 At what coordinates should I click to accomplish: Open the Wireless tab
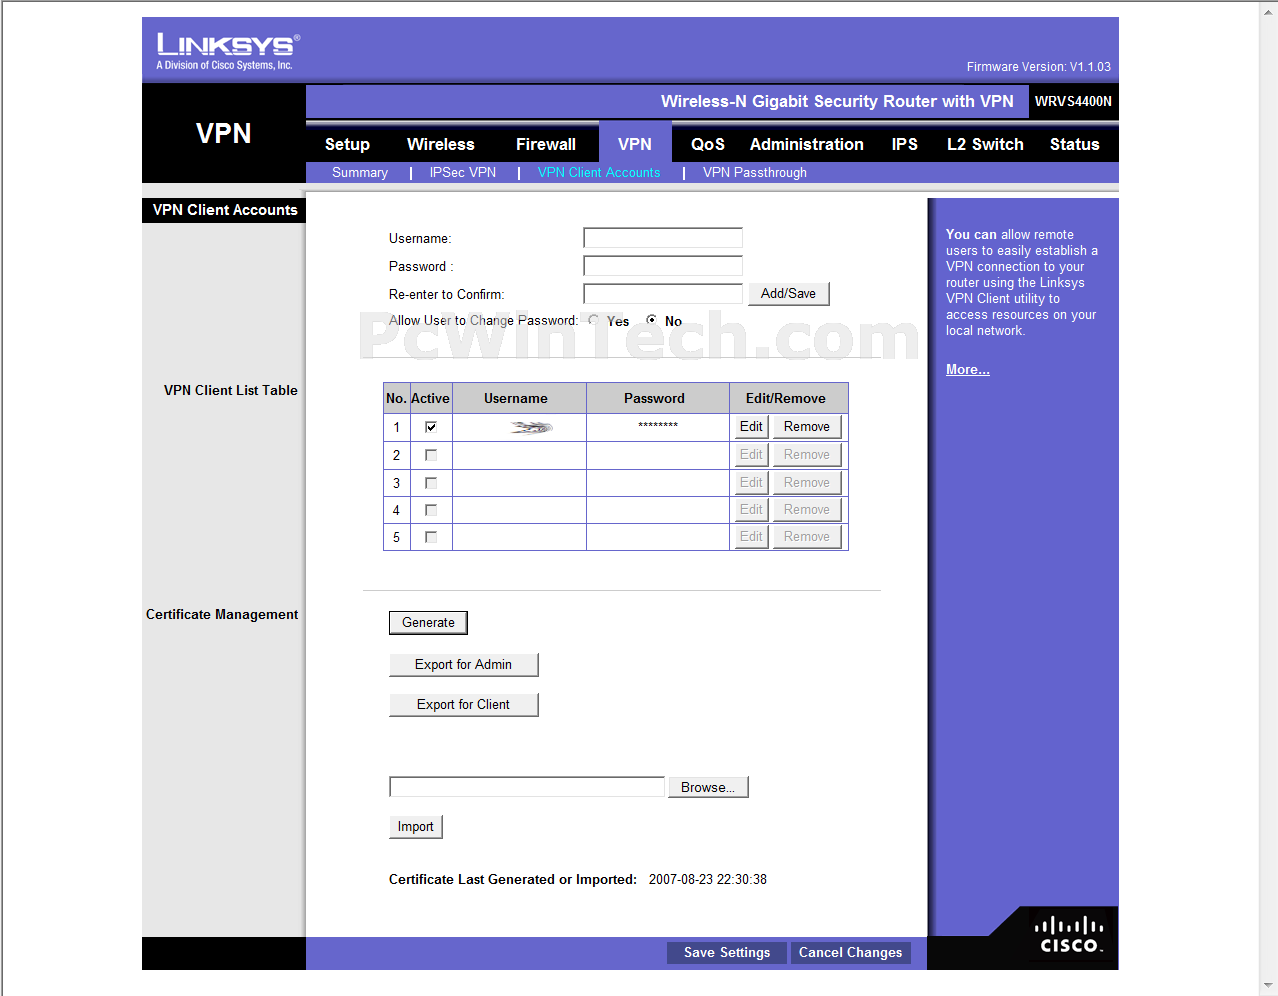point(441,144)
